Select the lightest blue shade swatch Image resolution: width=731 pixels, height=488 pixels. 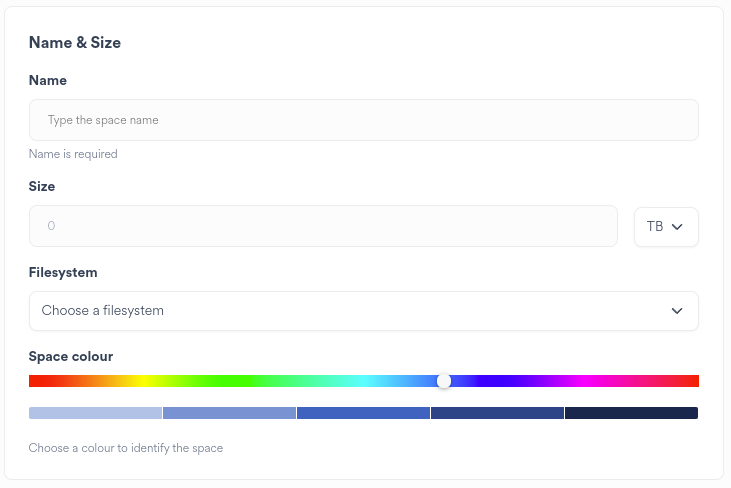click(x=95, y=413)
